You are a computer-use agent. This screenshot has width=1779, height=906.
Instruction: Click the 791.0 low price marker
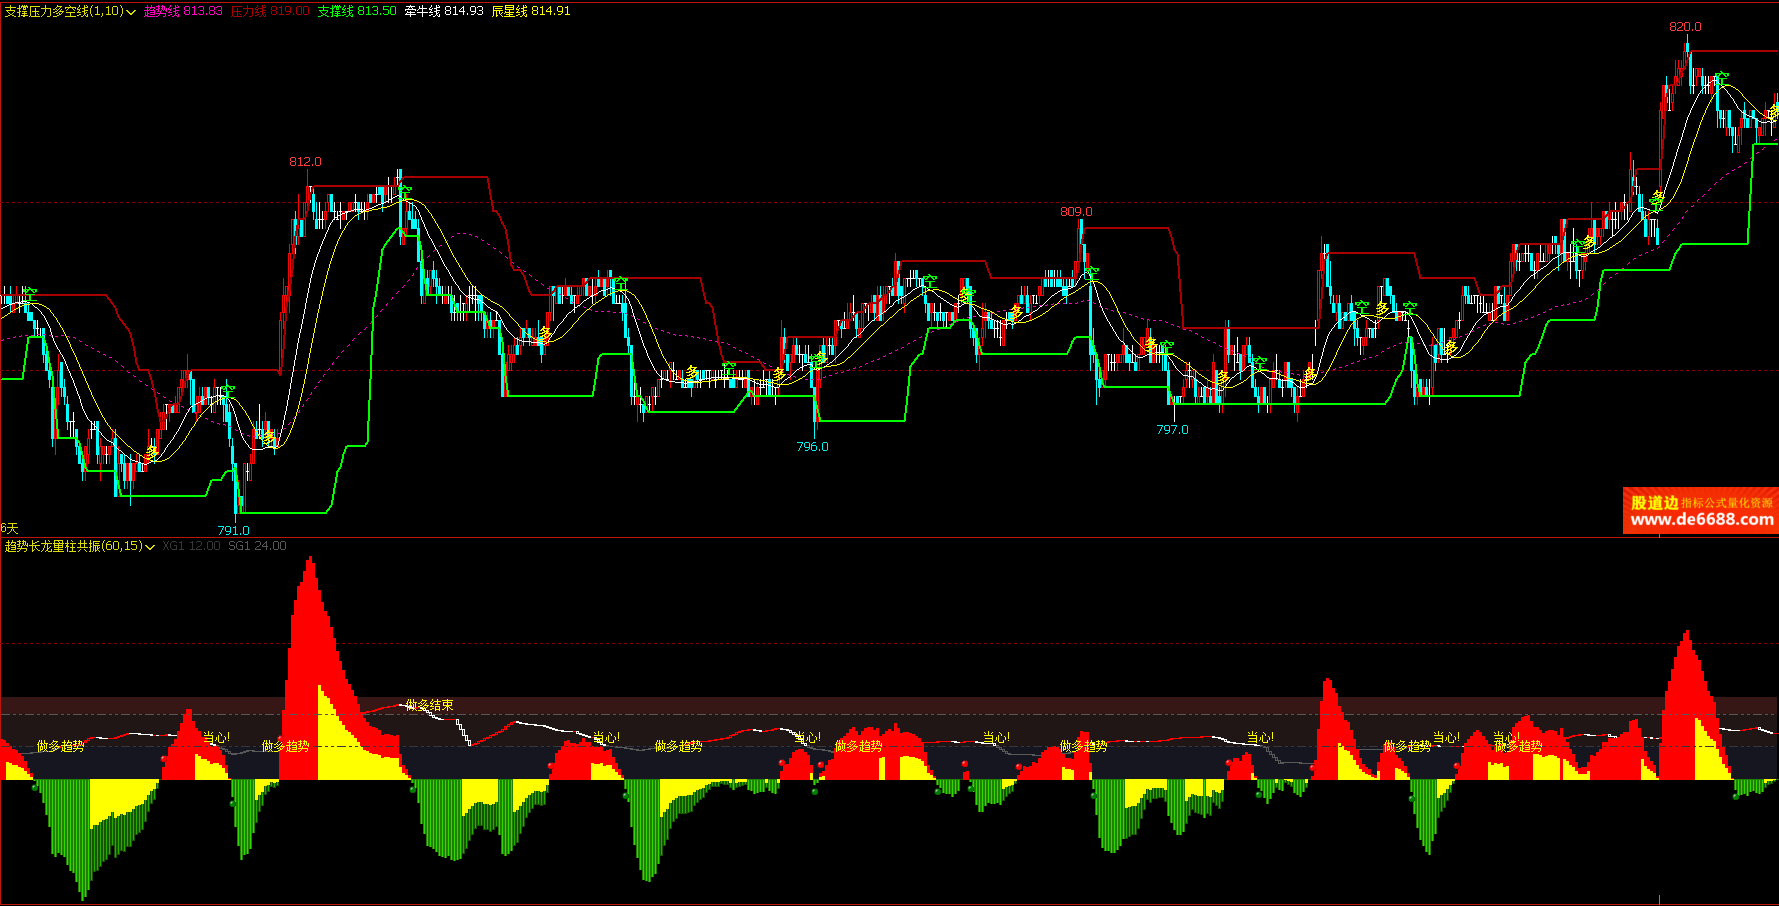coord(233,531)
